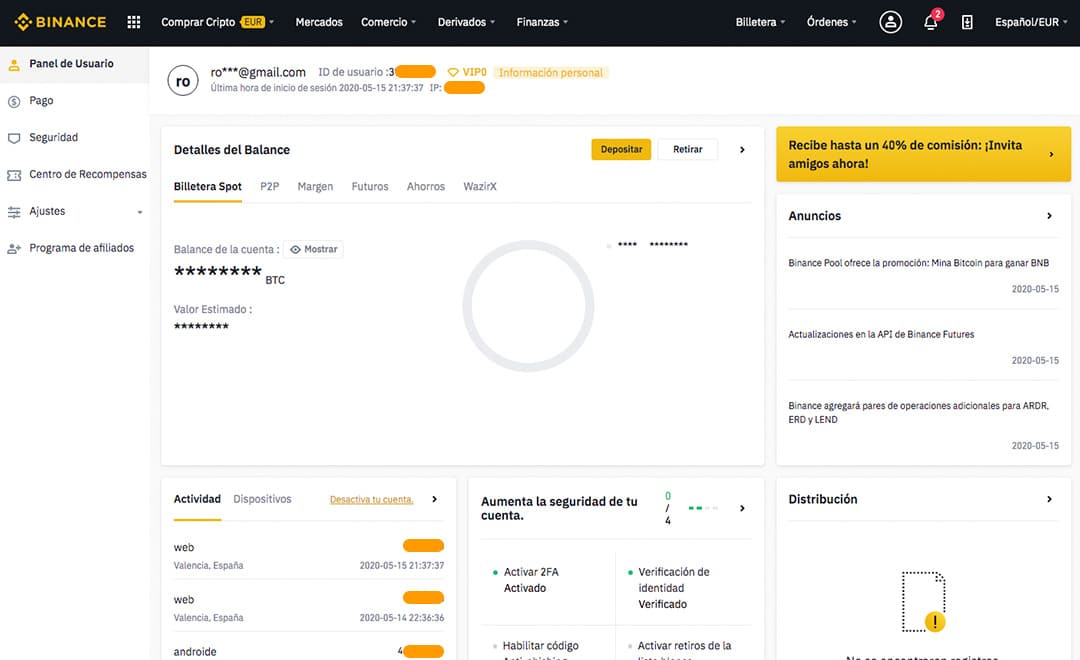The width and height of the screenshot is (1080, 660).
Task: Switch to Dispositivos tab
Action: pyautogui.click(x=262, y=499)
